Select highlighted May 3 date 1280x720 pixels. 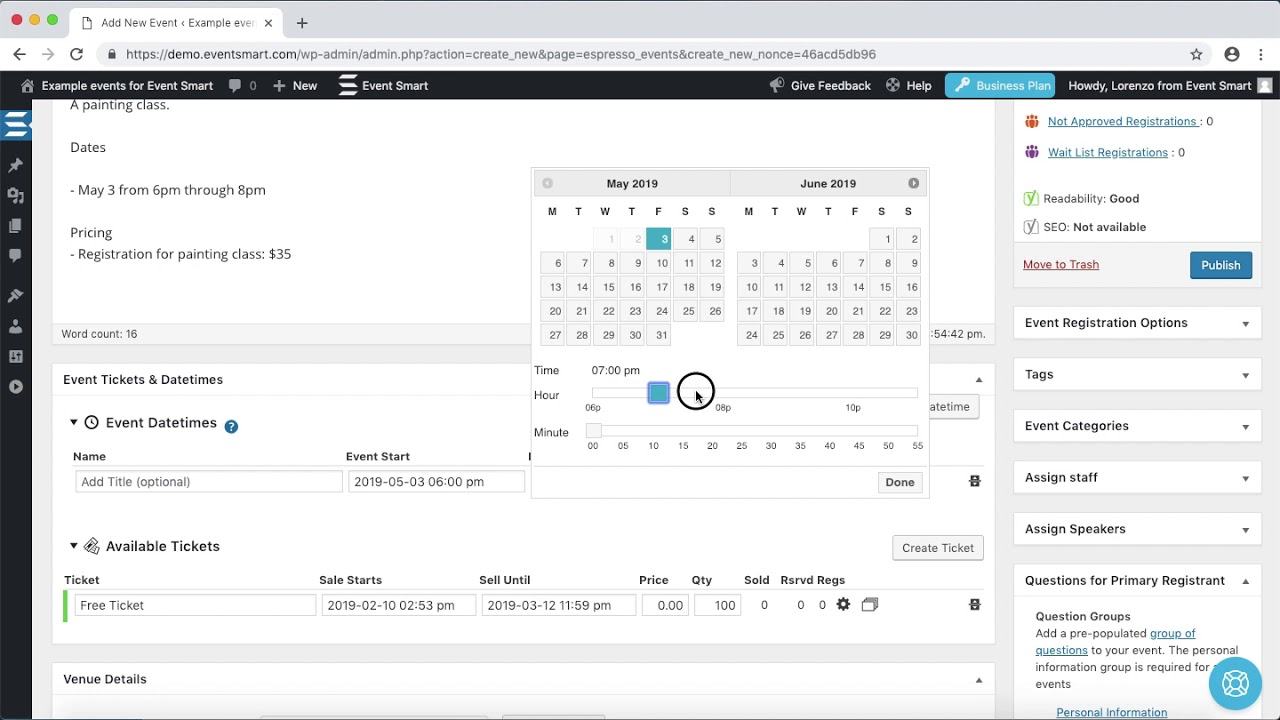coord(660,239)
